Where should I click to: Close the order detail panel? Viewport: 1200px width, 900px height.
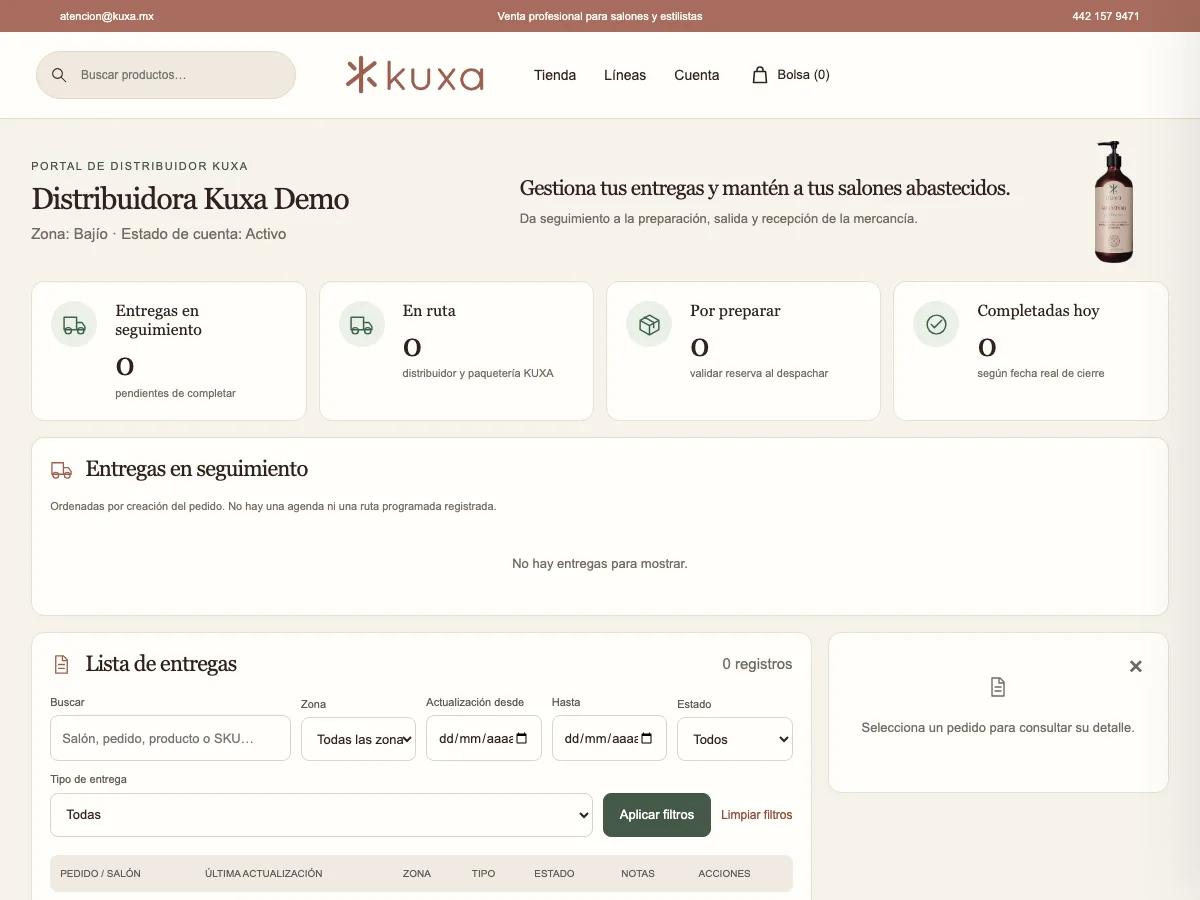click(1135, 666)
